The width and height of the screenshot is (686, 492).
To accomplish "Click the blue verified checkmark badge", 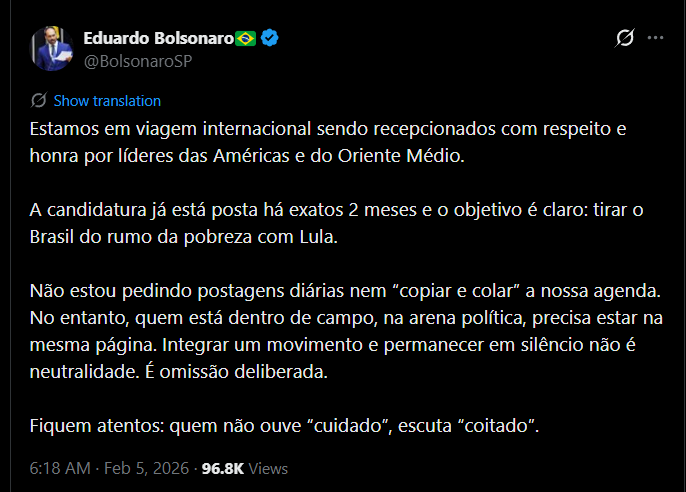I will [x=270, y=39].
